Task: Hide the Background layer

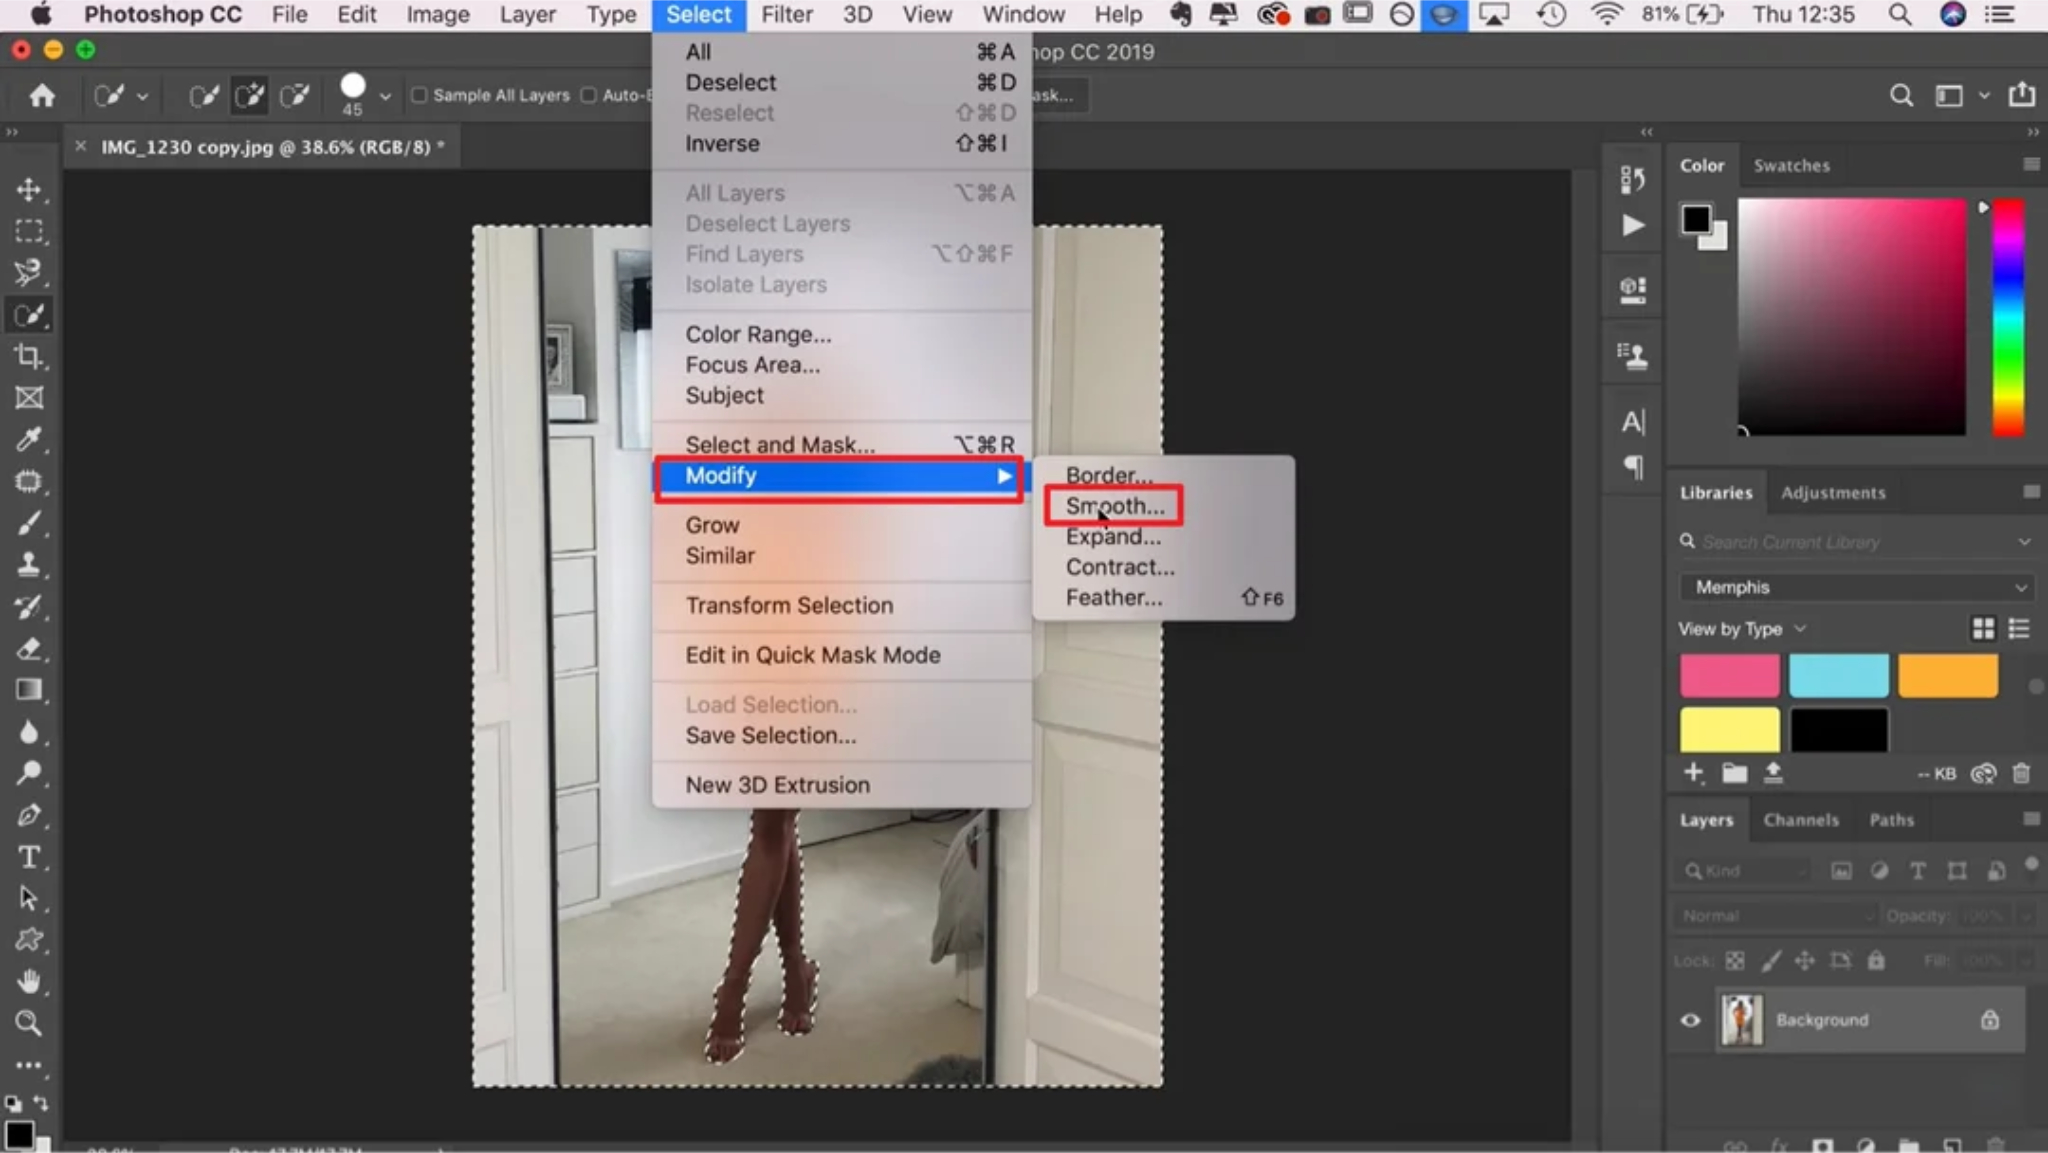Action: pos(1689,1019)
